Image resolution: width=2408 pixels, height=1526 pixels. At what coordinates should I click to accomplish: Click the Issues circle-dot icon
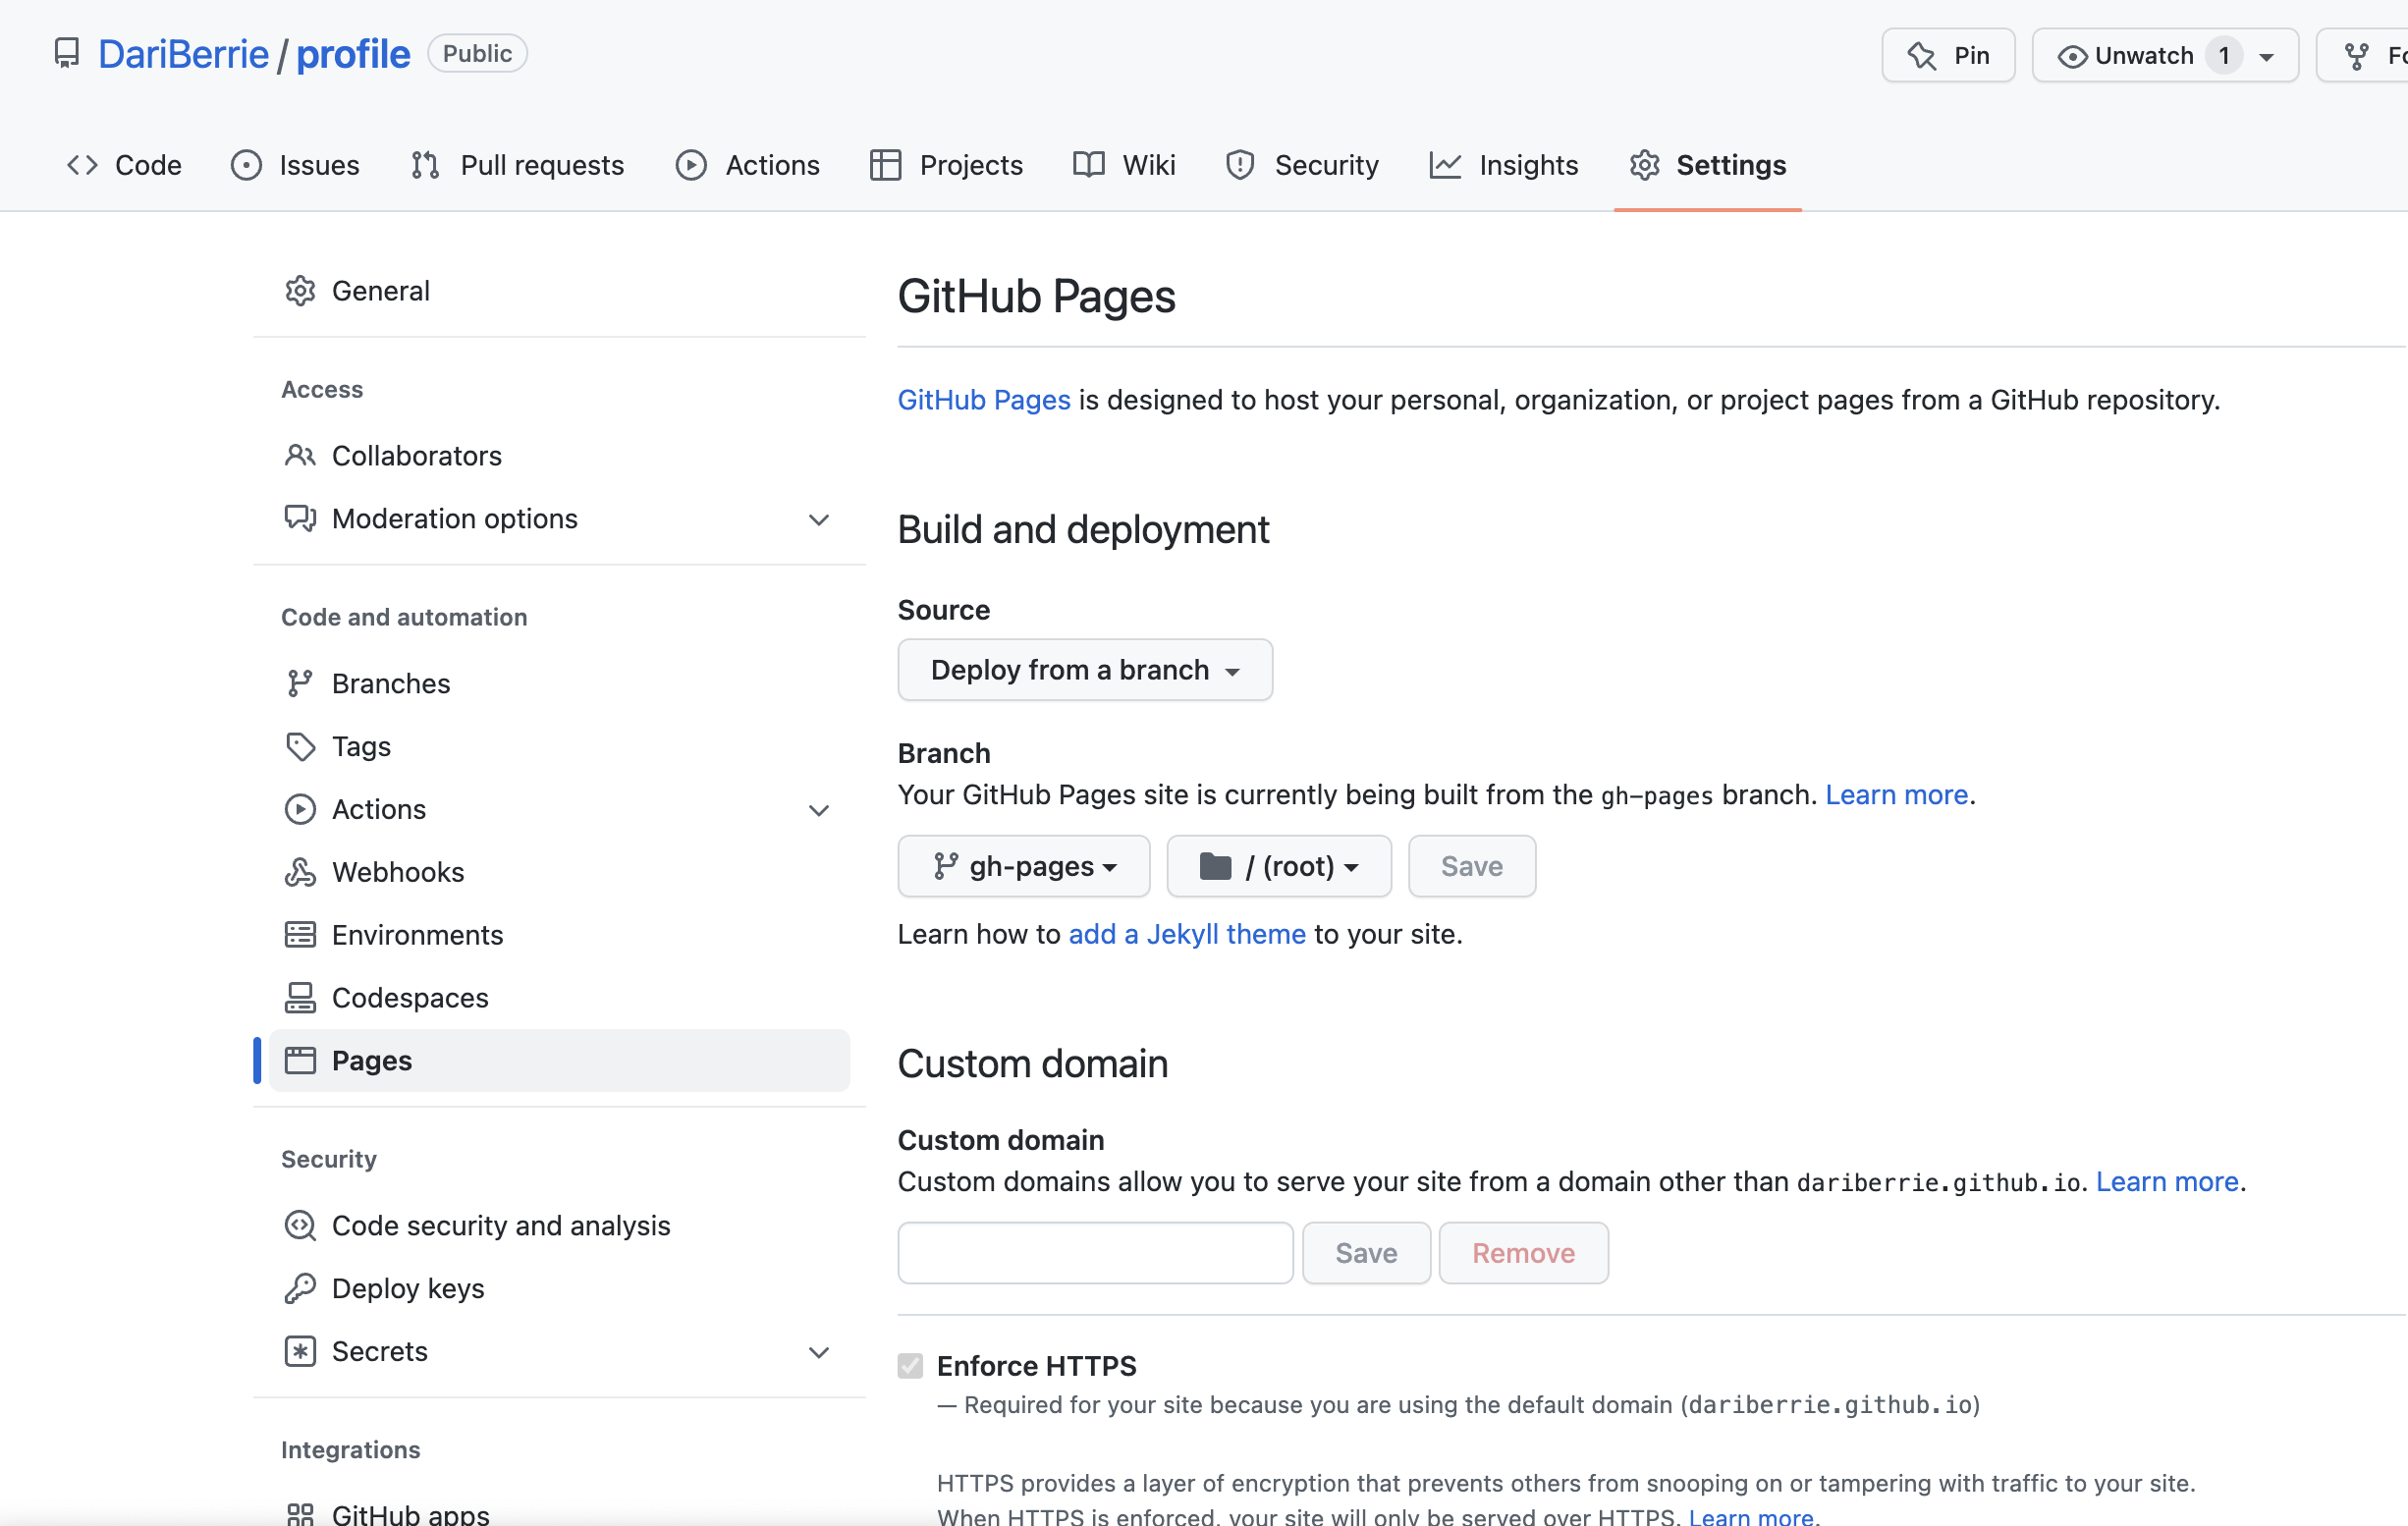(246, 165)
